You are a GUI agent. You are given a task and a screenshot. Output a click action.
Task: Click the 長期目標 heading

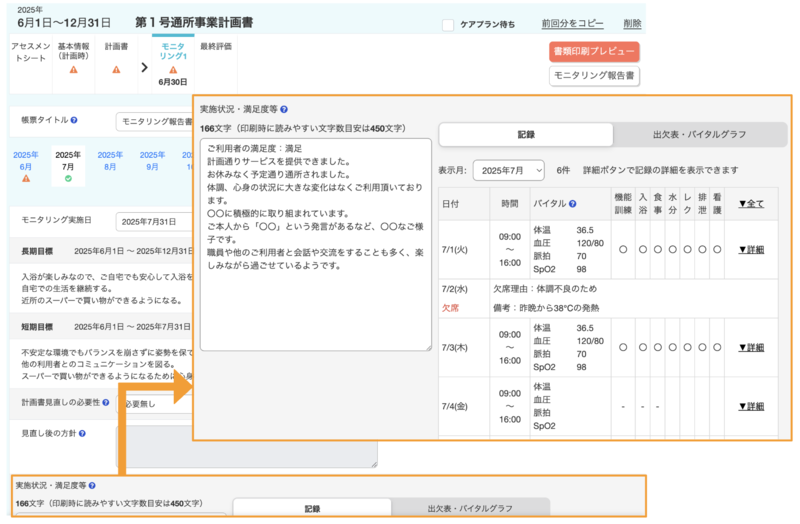pyautogui.click(x=37, y=251)
